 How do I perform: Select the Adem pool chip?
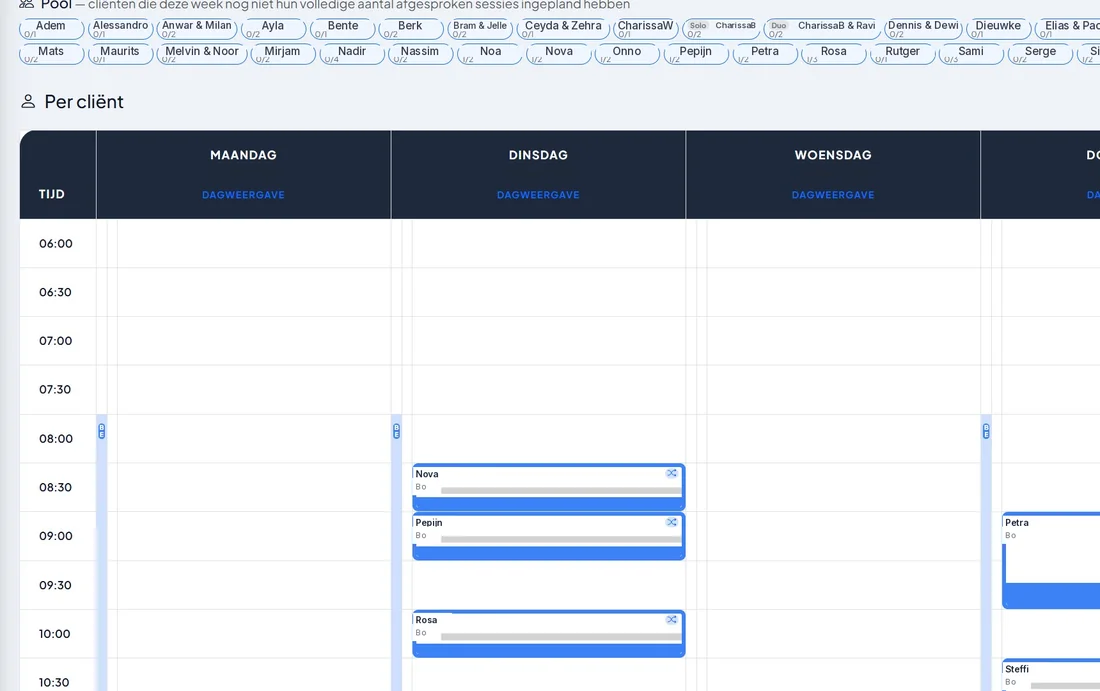coord(51,29)
